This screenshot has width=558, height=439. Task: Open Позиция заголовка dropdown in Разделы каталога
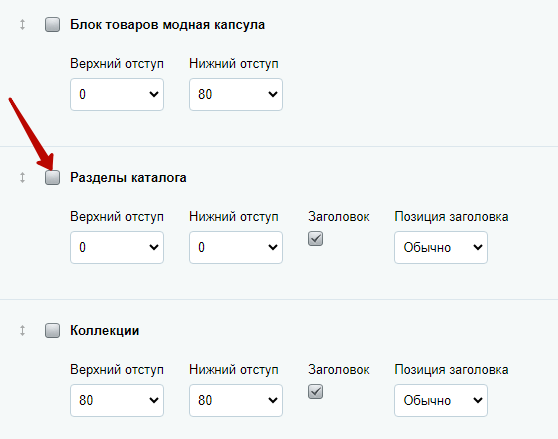tap(441, 248)
